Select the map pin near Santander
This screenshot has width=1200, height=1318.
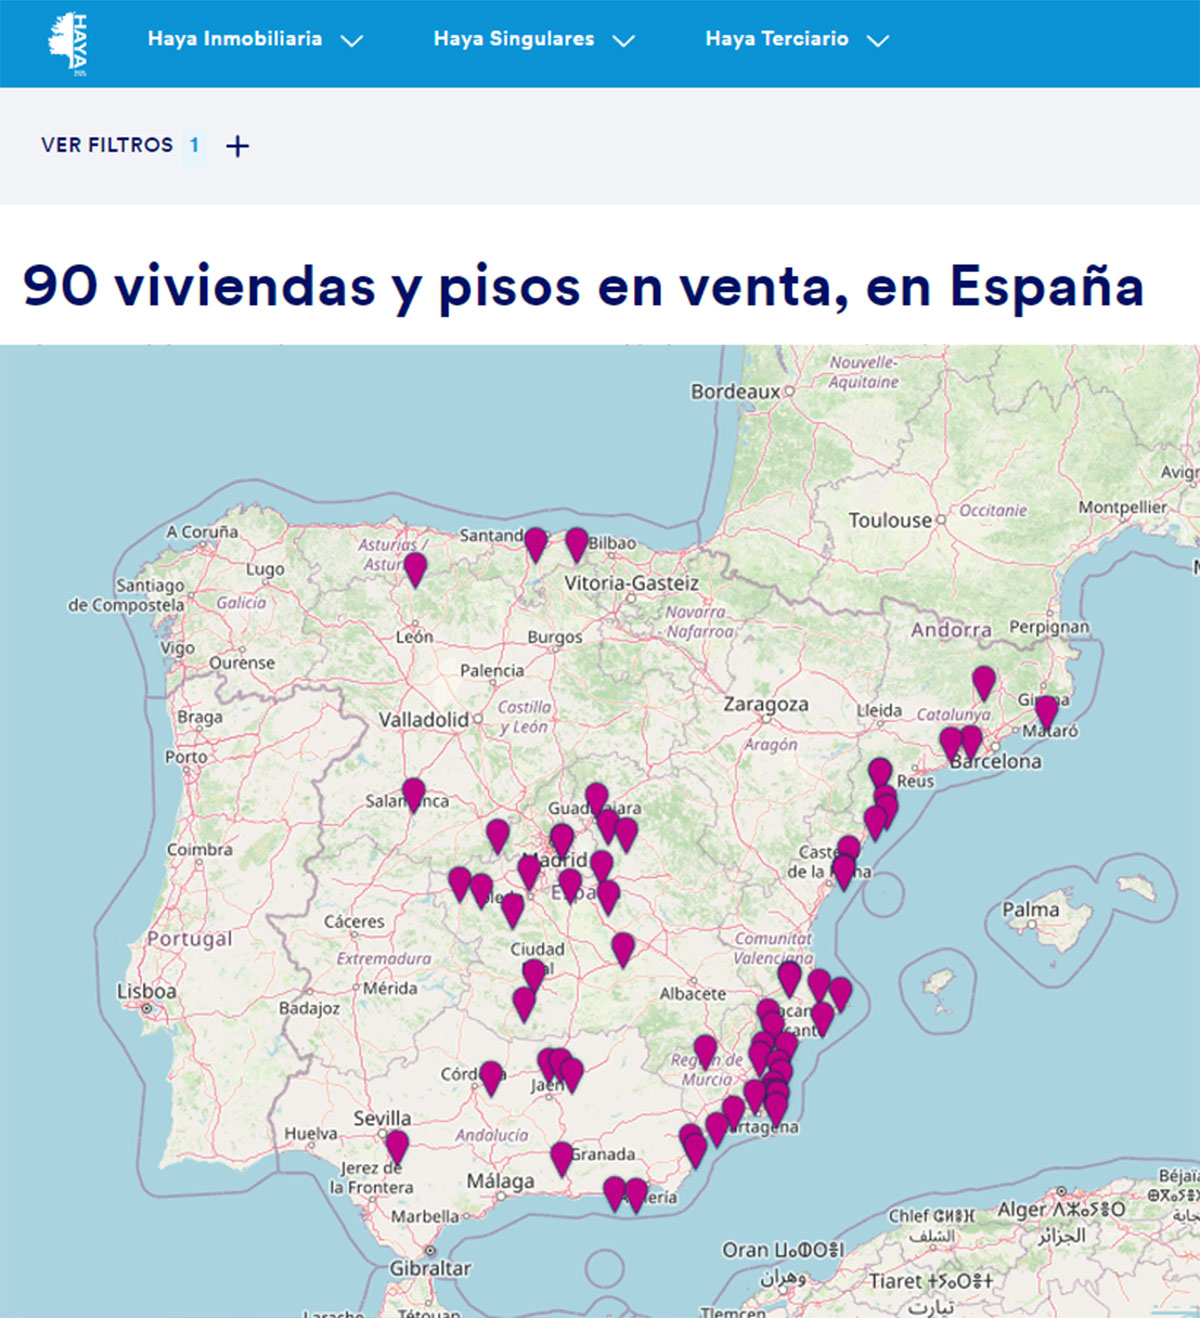click(x=536, y=543)
